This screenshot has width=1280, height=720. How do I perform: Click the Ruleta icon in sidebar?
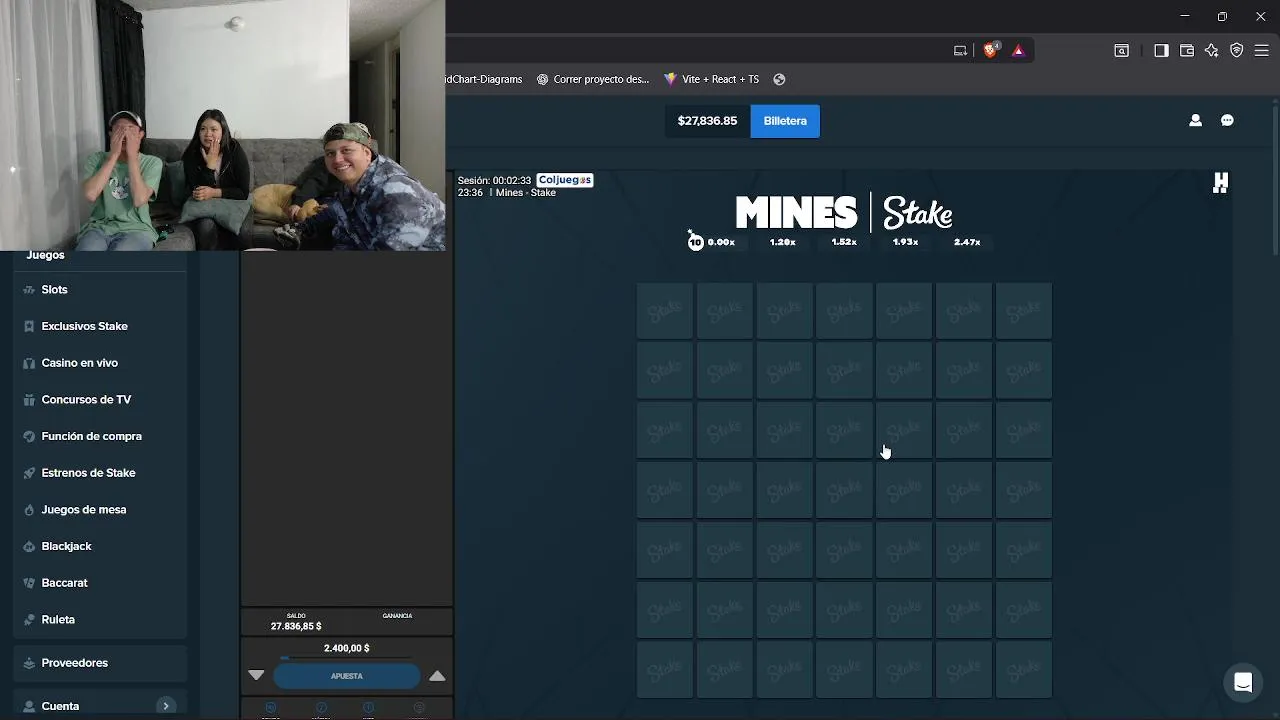(x=29, y=619)
